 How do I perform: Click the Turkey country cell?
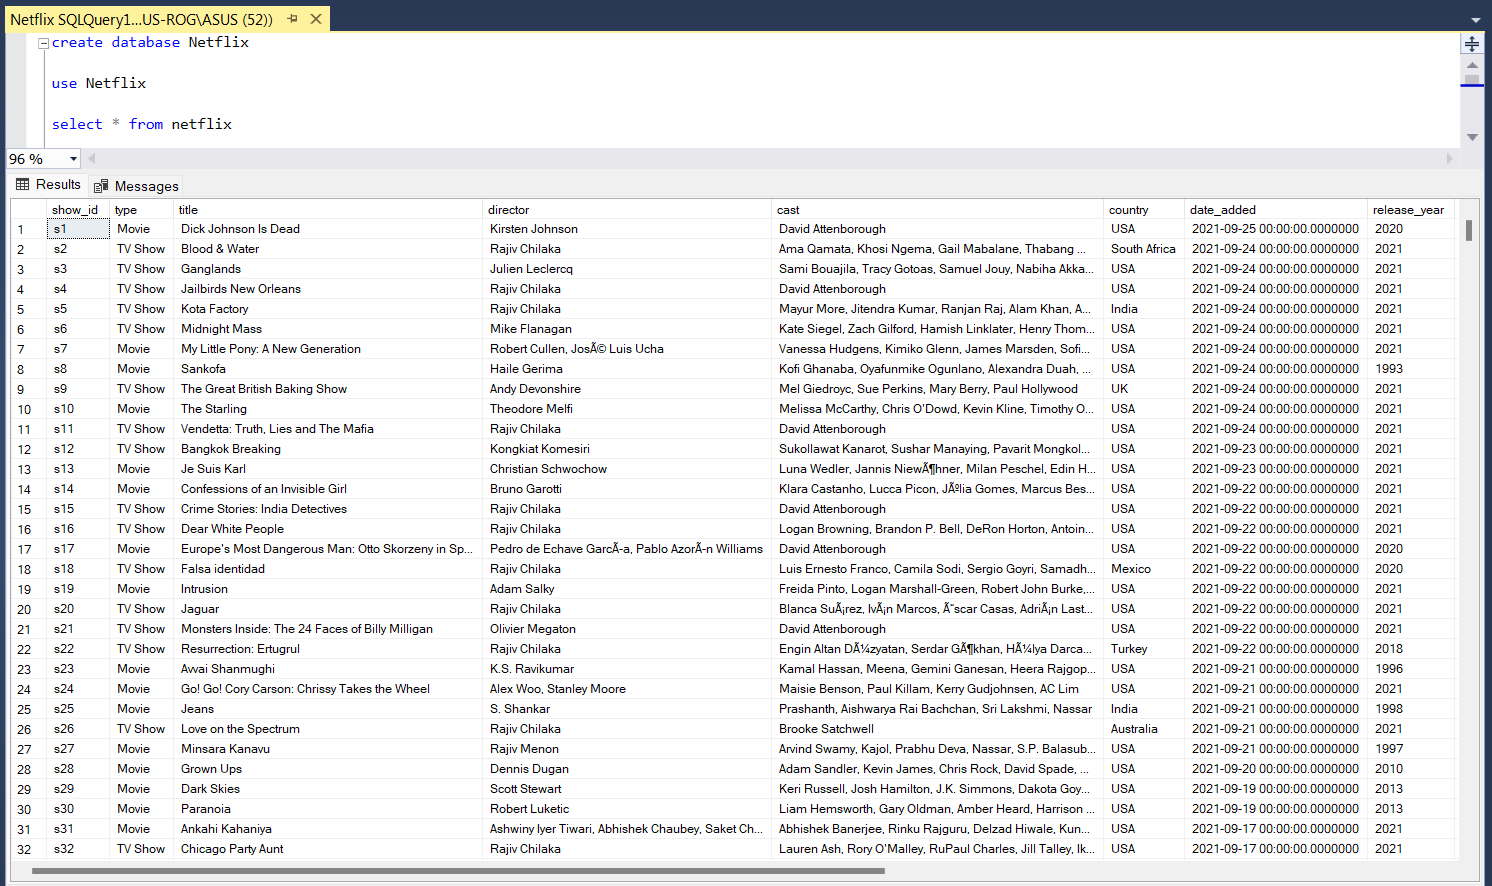1144,649
